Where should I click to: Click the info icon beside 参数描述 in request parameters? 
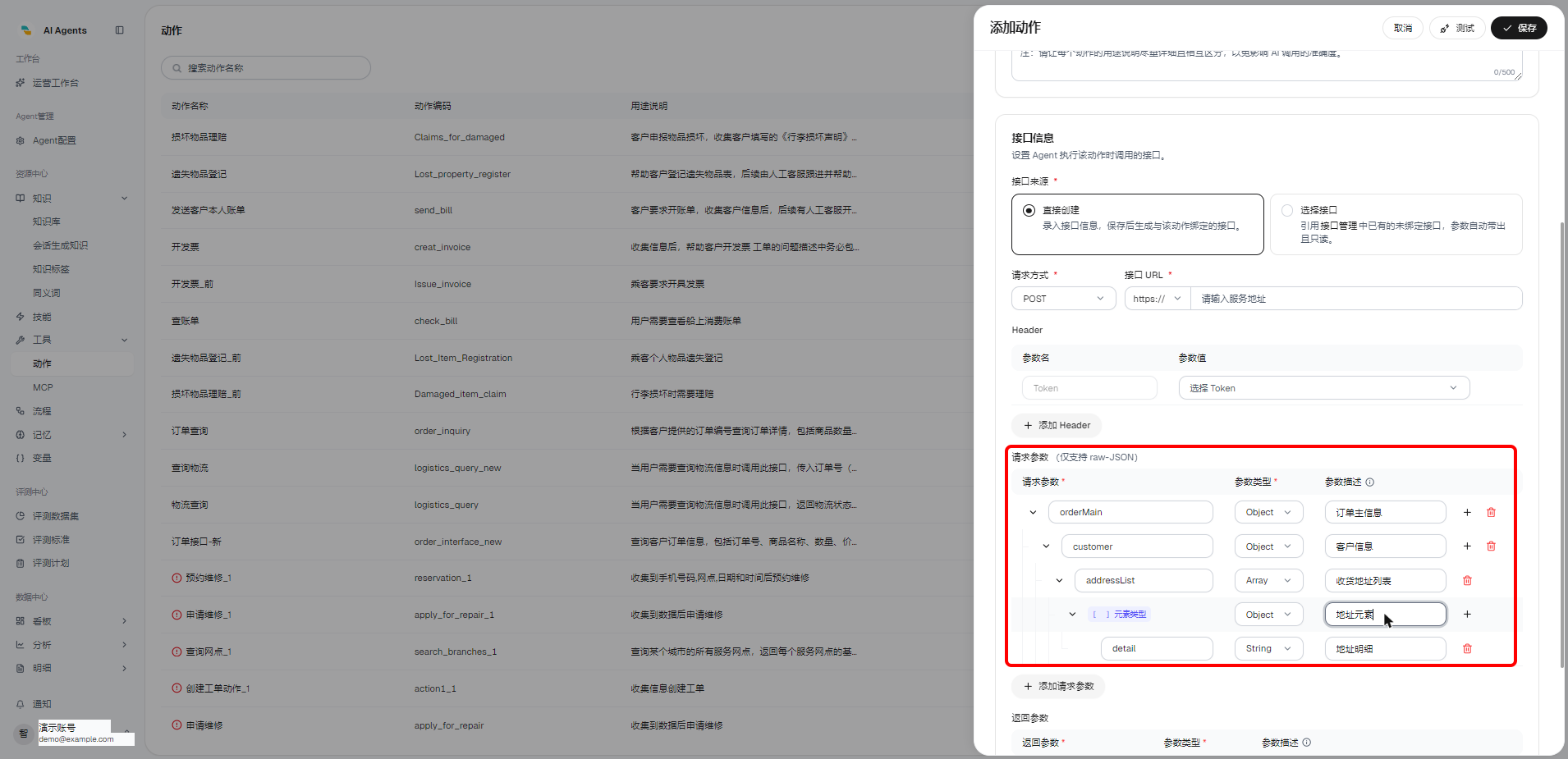(1369, 482)
